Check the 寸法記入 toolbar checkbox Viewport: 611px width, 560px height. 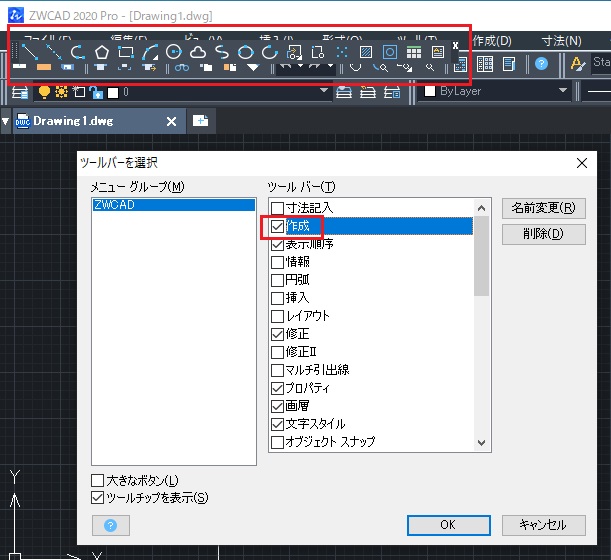(x=277, y=208)
